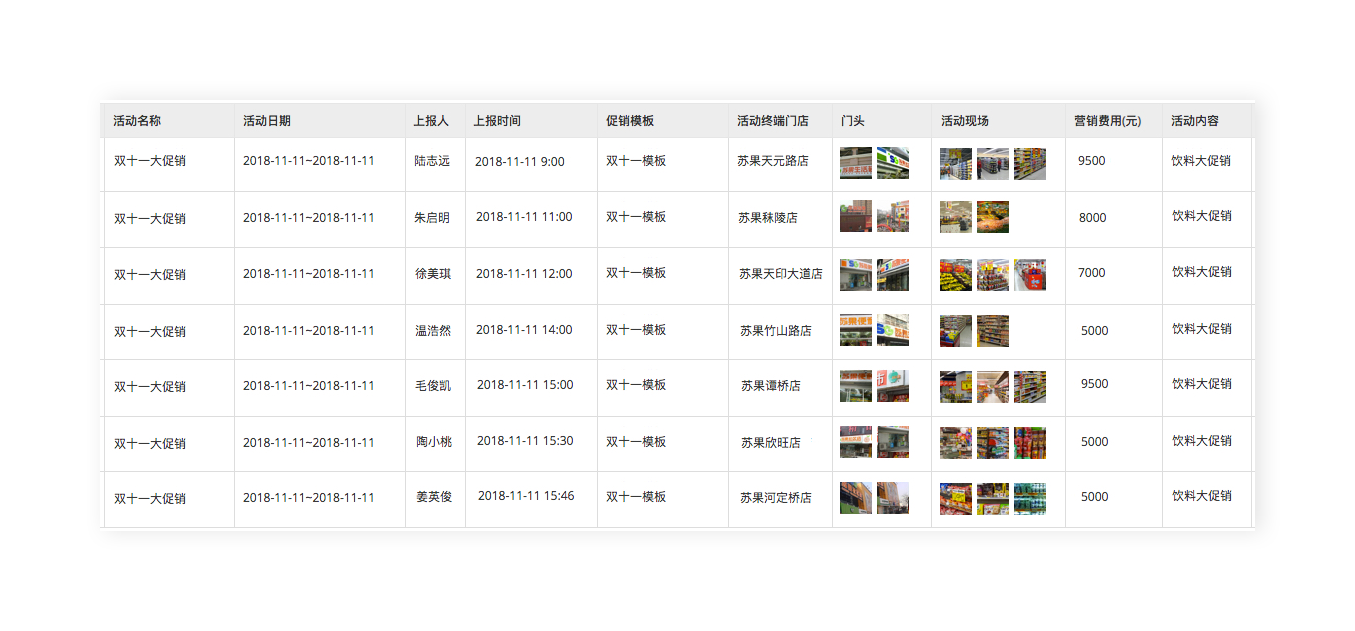Open first 门头 photo for 苏果天元路店
The width and height of the screenshot is (1355, 631).
(x=855, y=163)
